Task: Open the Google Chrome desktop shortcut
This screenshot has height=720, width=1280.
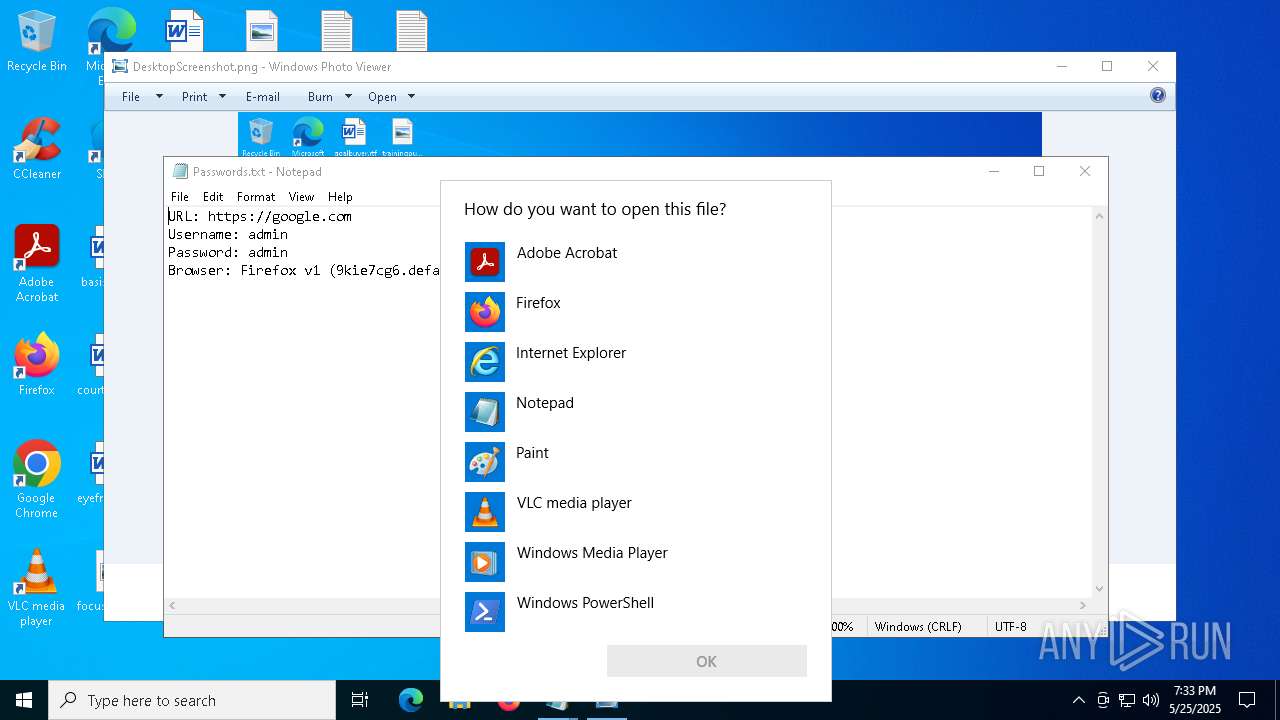Action: pos(36,480)
